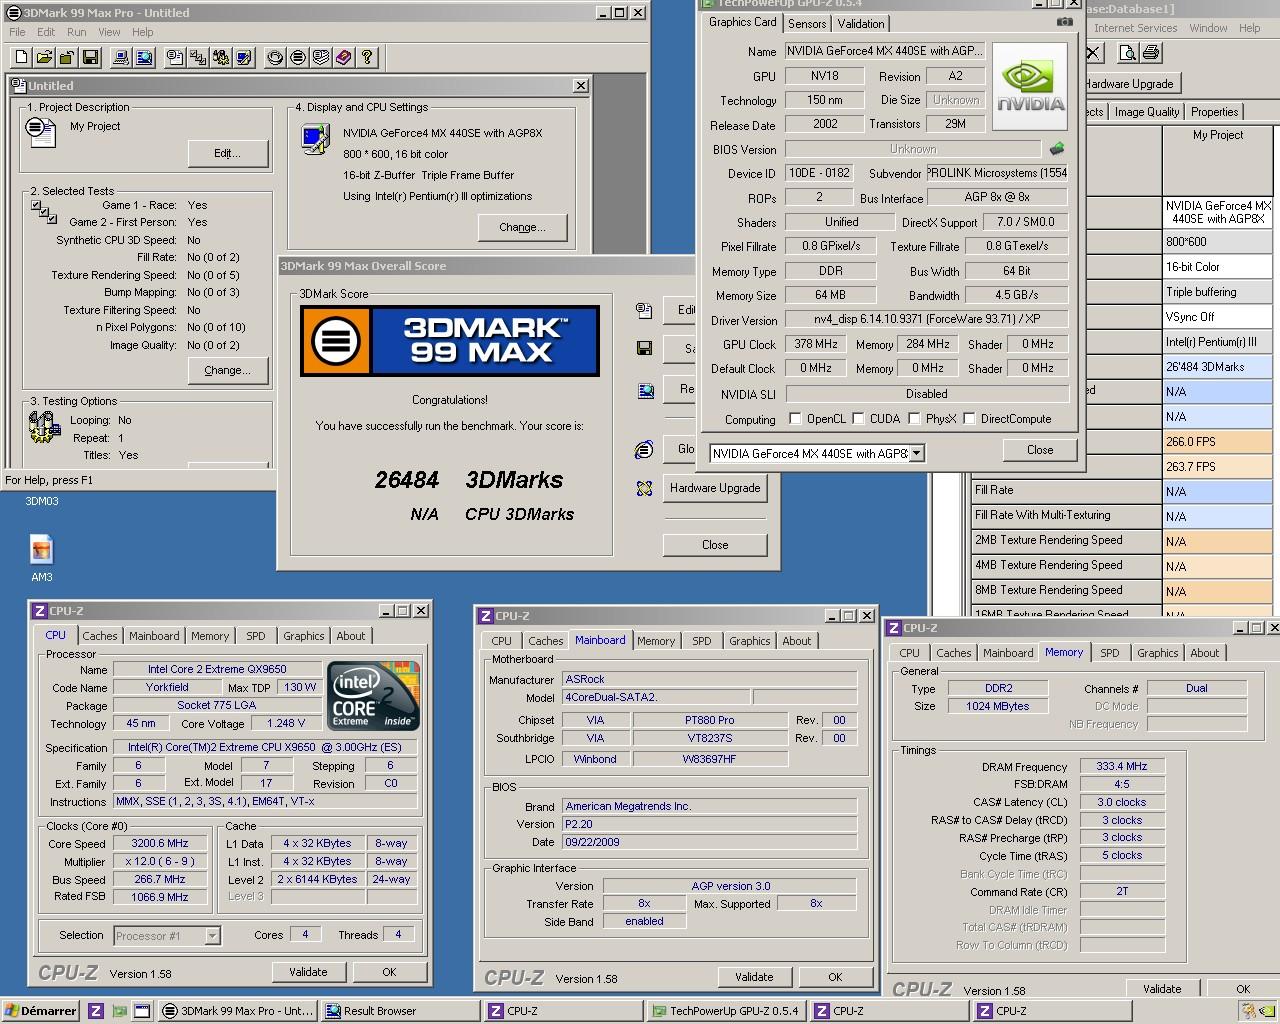1280x1024 pixels.
Task: Enable the OpenCL checkbox in GPU-Z
Action: pyautogui.click(x=795, y=419)
